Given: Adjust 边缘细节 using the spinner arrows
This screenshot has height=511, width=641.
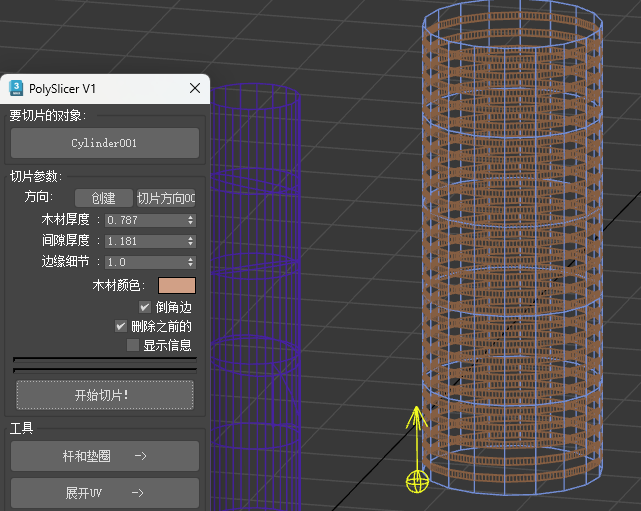Looking at the screenshot, I should pos(191,262).
